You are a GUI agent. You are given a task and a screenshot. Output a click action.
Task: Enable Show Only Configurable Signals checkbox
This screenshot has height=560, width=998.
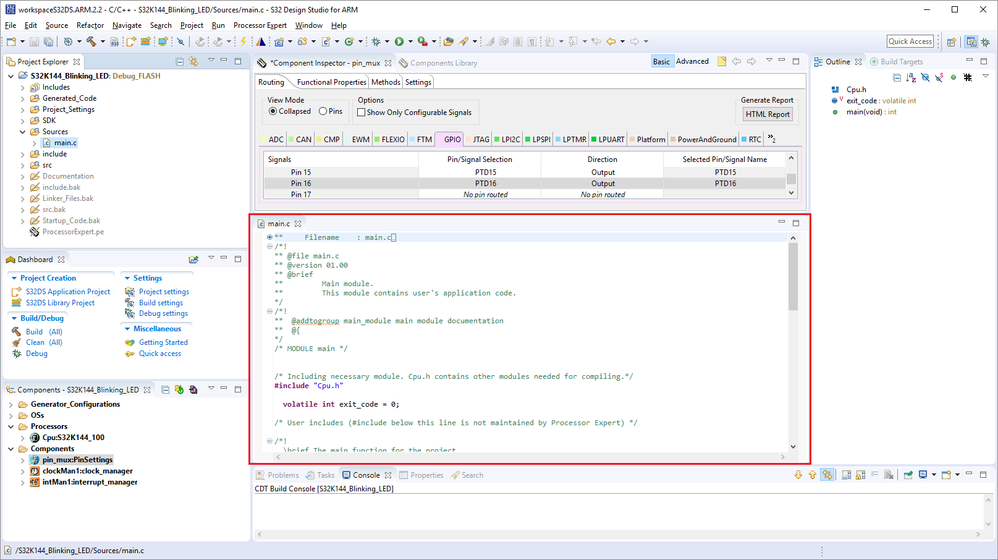tap(361, 112)
